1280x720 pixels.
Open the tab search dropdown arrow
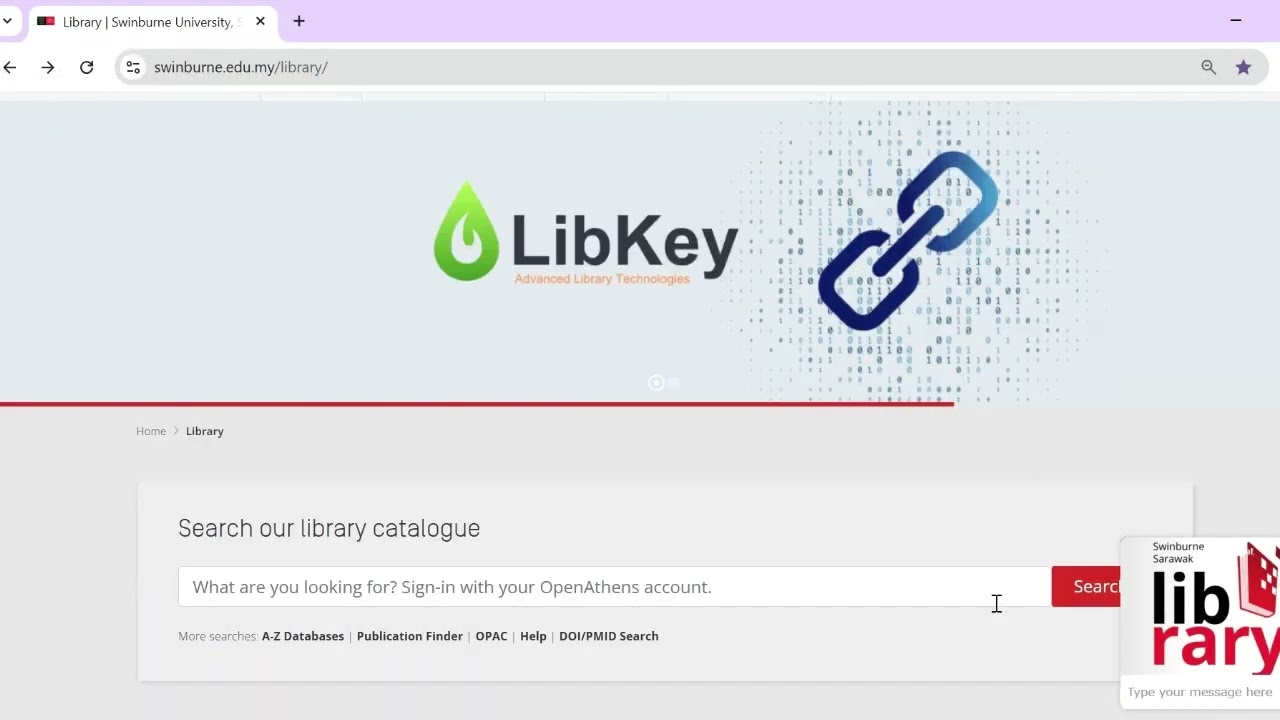(x=6, y=21)
